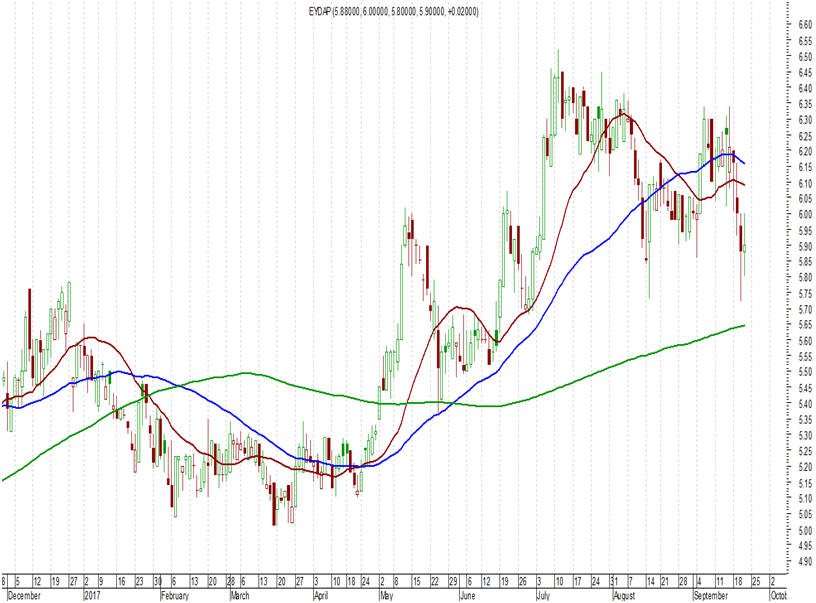Click the 26 date tick label

[x=523, y=581]
